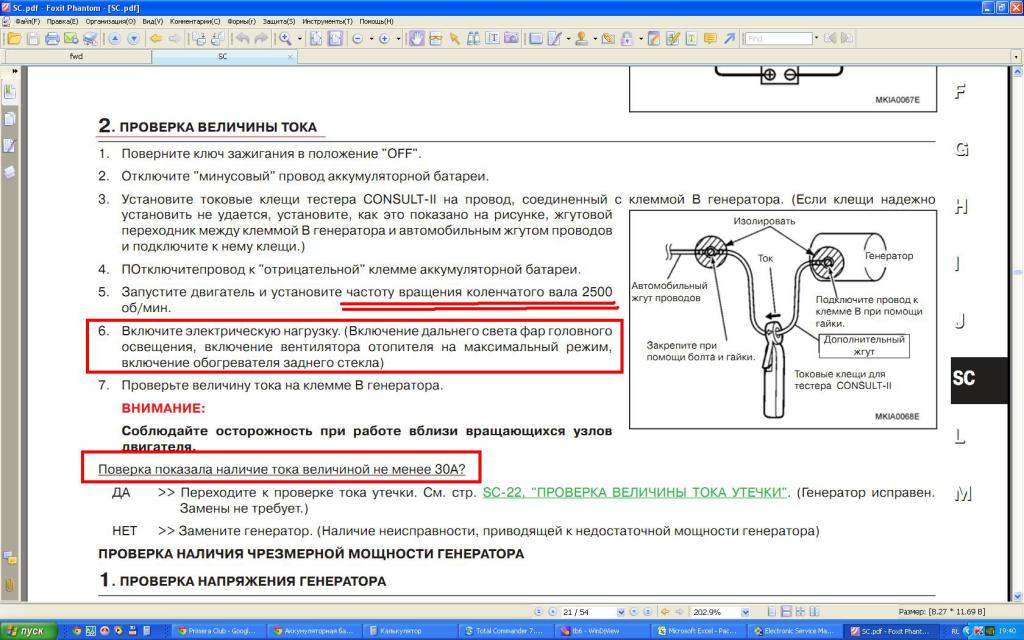Image resolution: width=1024 pixels, height=640 pixels.
Task: Click the Find search input field
Action: 778,39
